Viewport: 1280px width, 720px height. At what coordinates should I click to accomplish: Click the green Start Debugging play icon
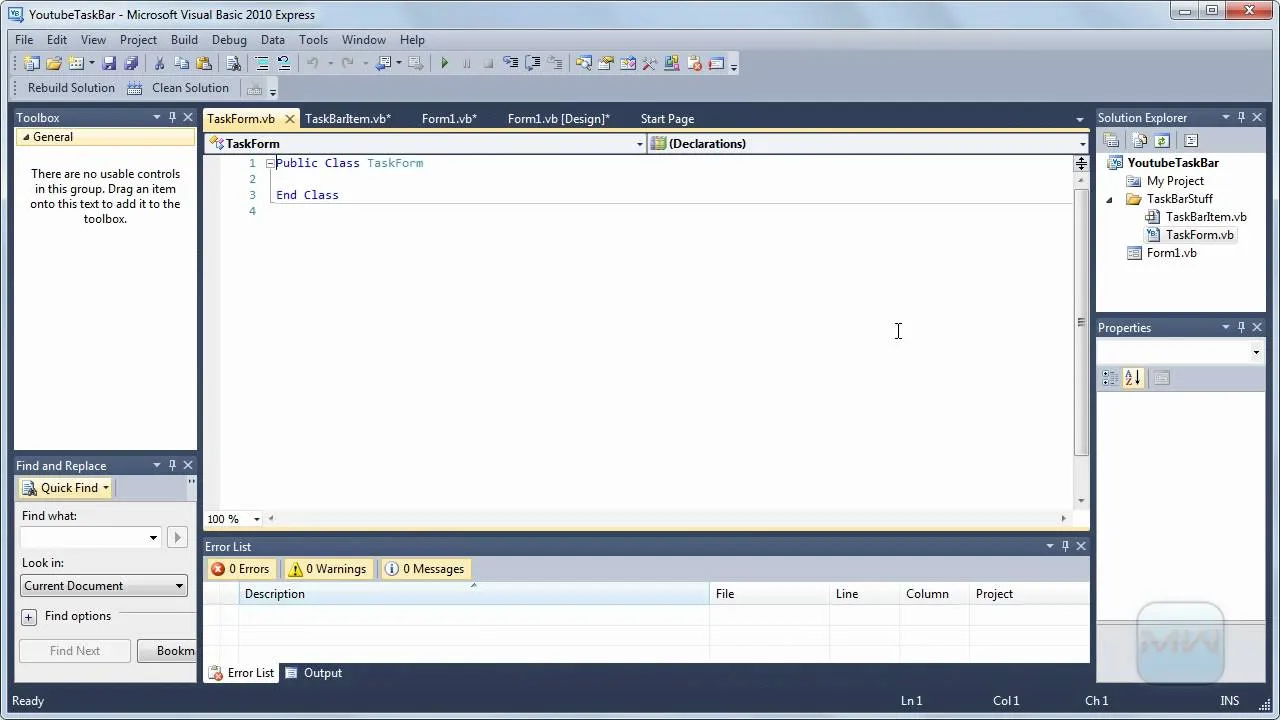coord(444,63)
